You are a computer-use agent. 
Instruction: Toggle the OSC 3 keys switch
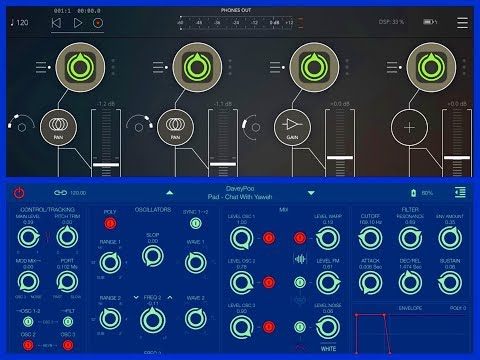tap(68, 345)
